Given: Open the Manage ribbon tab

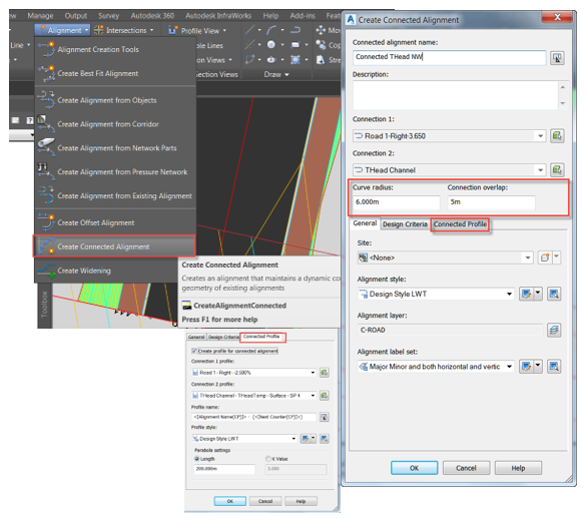Looking at the screenshot, I should [x=40, y=16].
